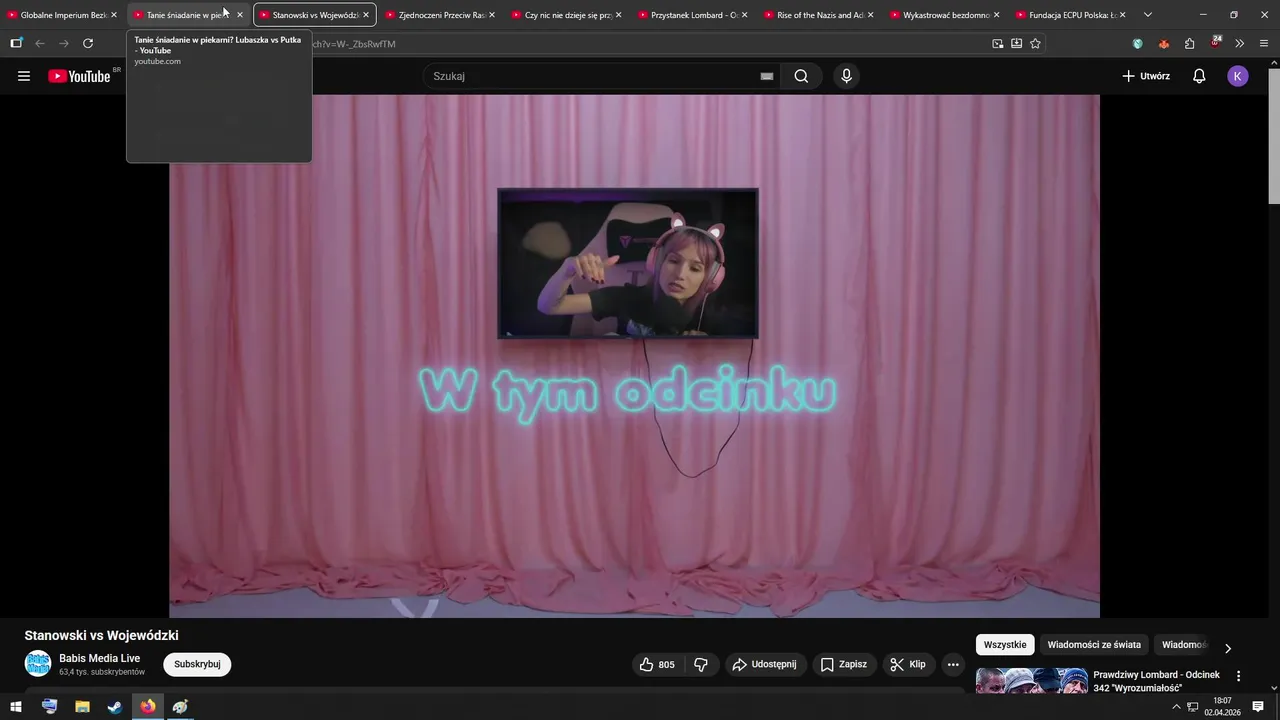The height and width of the screenshot is (720, 1280).
Task: Click the video player area
Action: (x=634, y=356)
